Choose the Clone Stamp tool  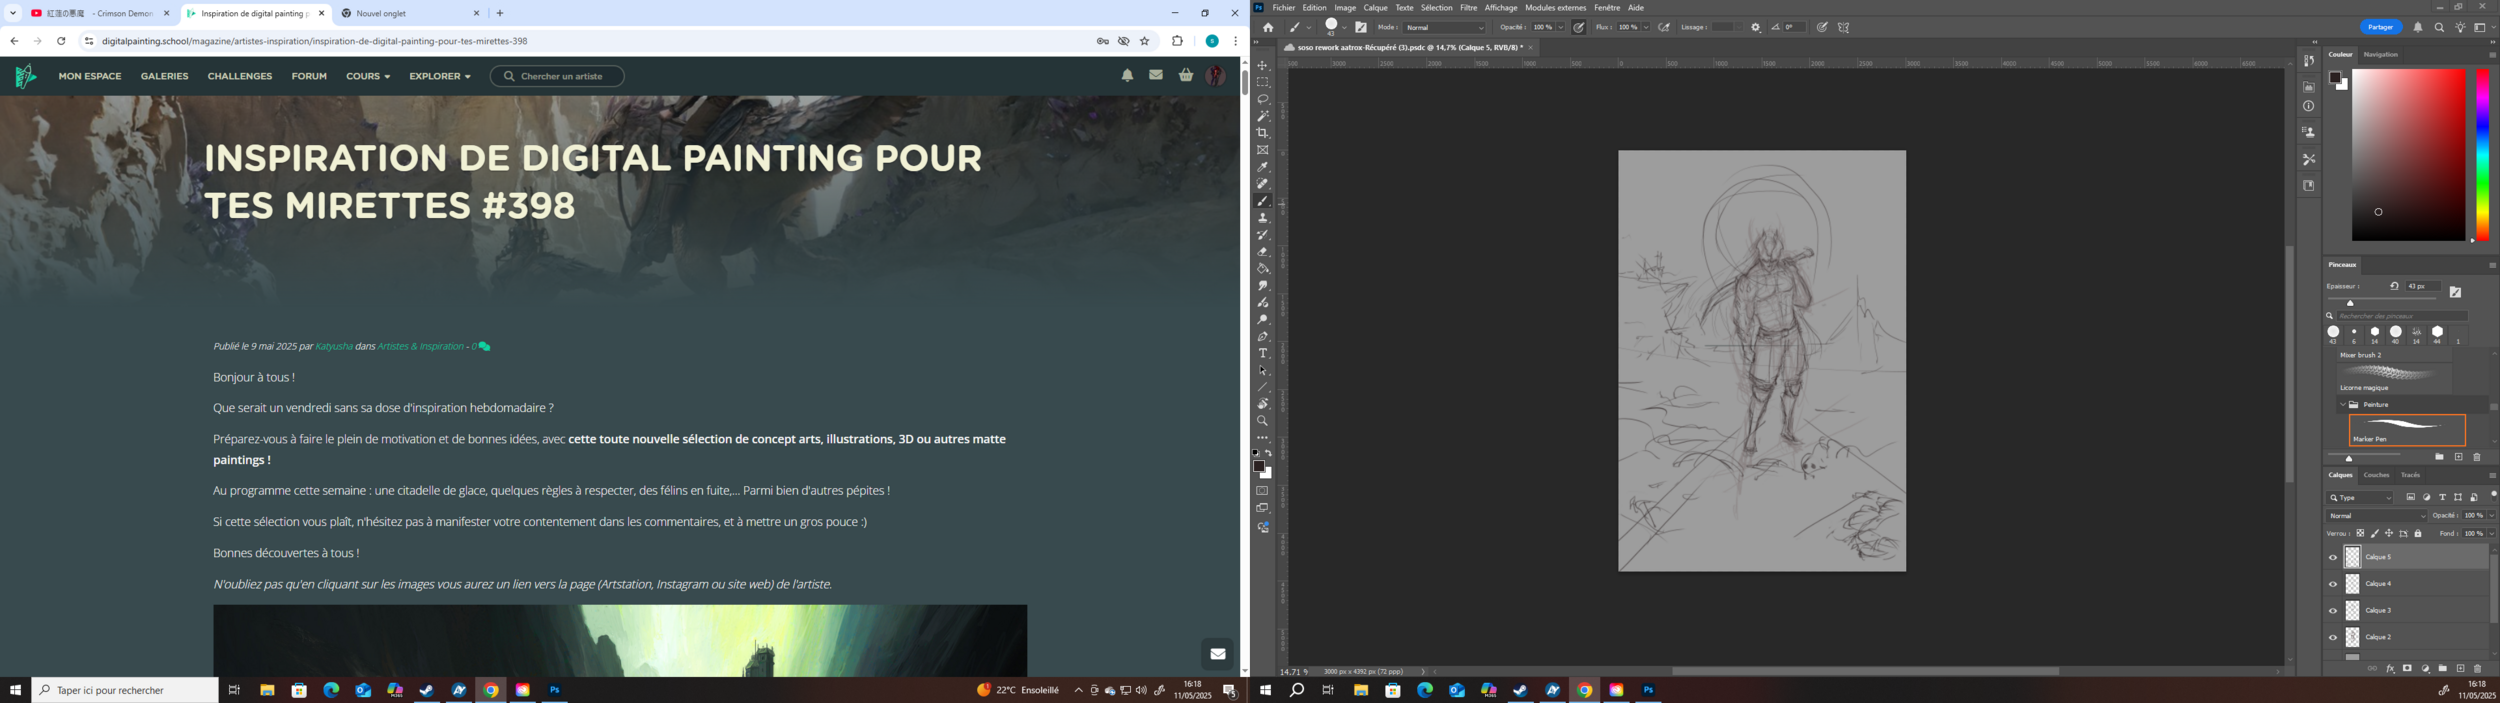[x=1262, y=218]
